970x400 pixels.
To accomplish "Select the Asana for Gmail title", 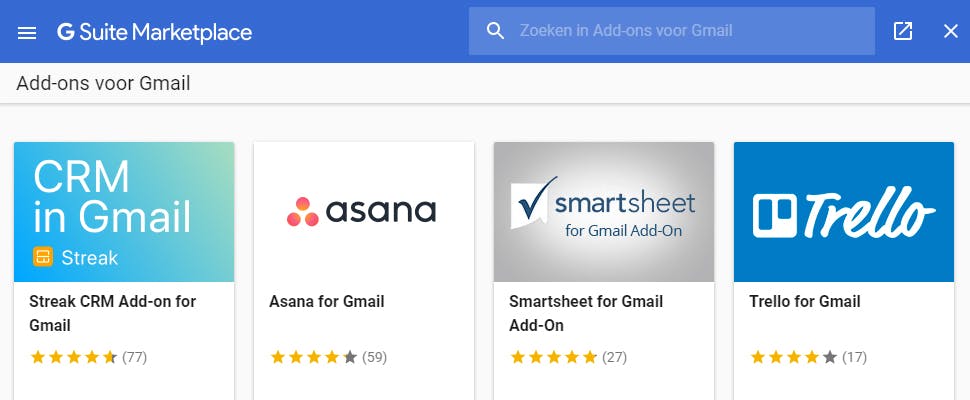I will [327, 301].
